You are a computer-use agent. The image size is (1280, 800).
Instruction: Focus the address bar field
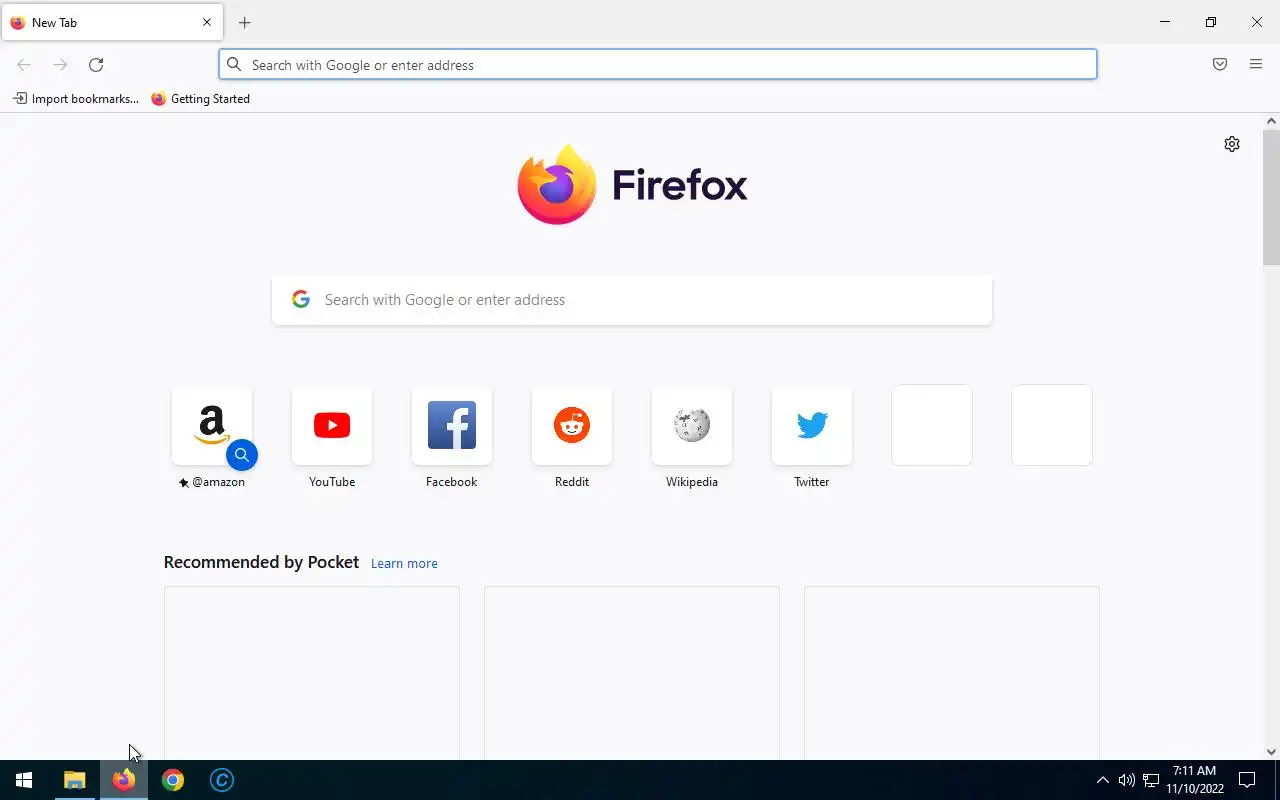click(658, 65)
